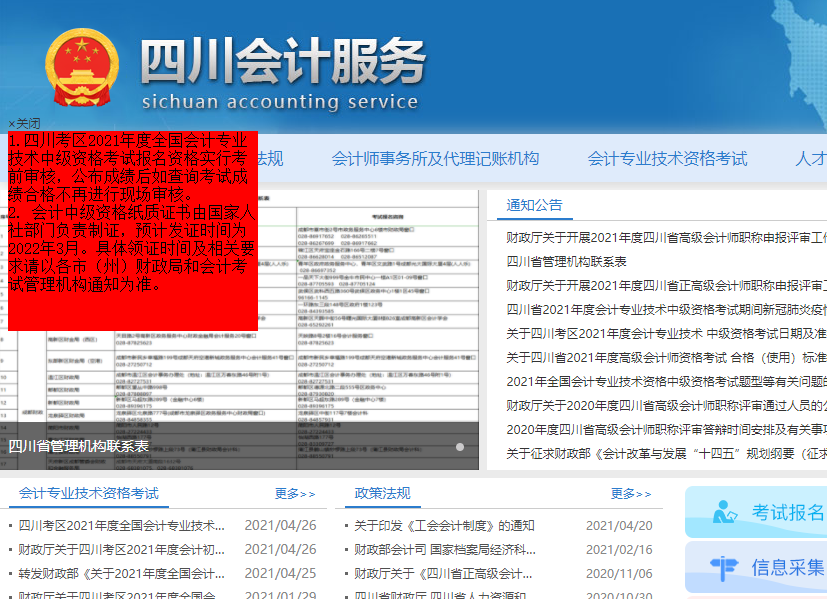Click the 信息采集 signpost icon
827x599 pixels.
pos(724,568)
